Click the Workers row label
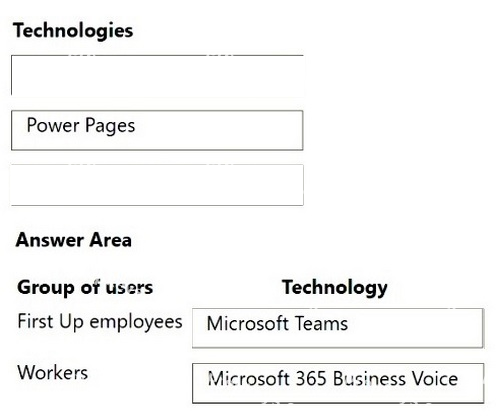Screen dimensions: 500x419 point(53,372)
